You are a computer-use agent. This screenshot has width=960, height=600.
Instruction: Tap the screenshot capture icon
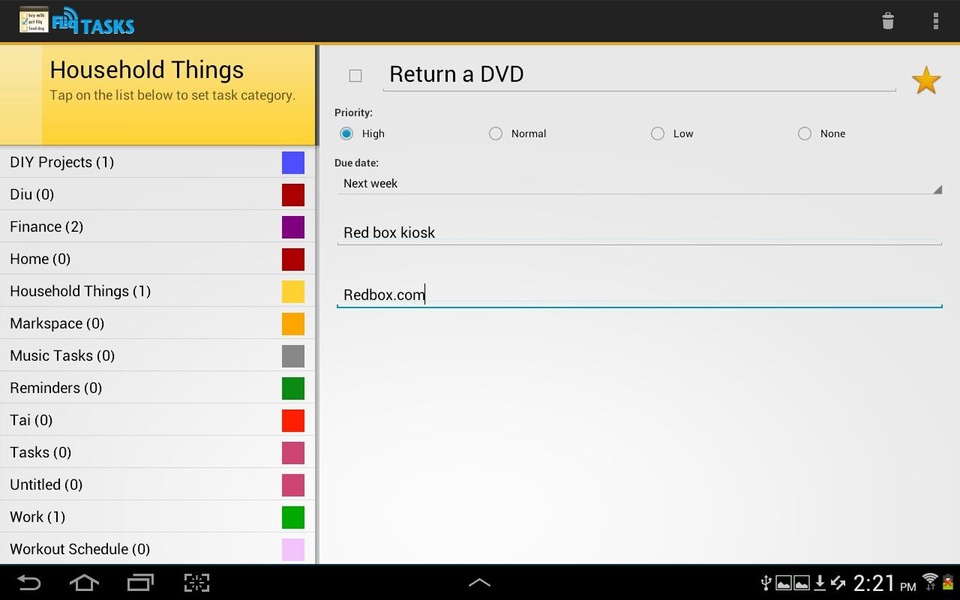click(x=197, y=582)
